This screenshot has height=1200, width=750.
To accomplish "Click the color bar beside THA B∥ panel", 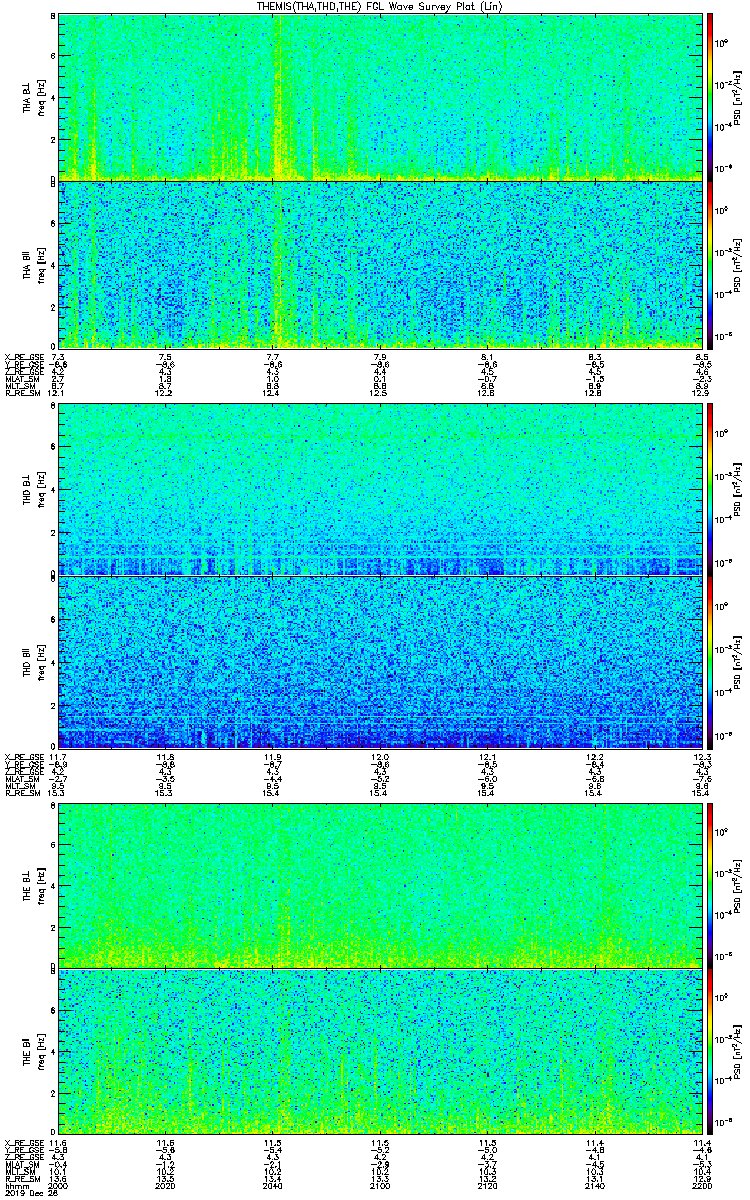I will pyautogui.click(x=710, y=264).
